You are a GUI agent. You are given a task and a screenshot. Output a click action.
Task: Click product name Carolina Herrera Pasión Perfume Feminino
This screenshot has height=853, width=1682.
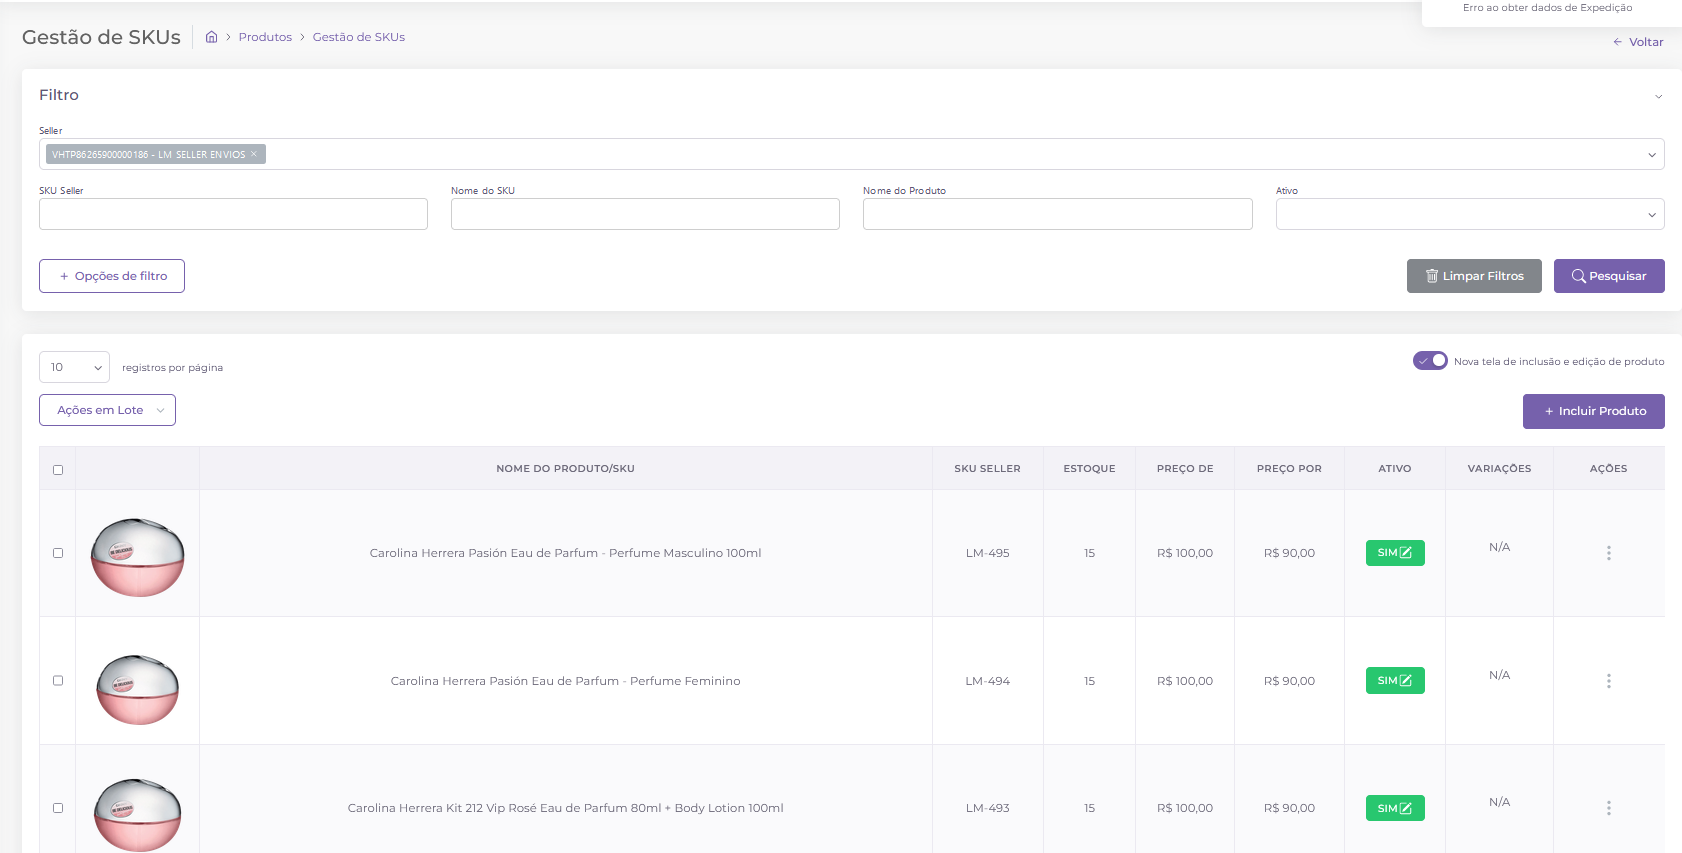[x=566, y=681]
